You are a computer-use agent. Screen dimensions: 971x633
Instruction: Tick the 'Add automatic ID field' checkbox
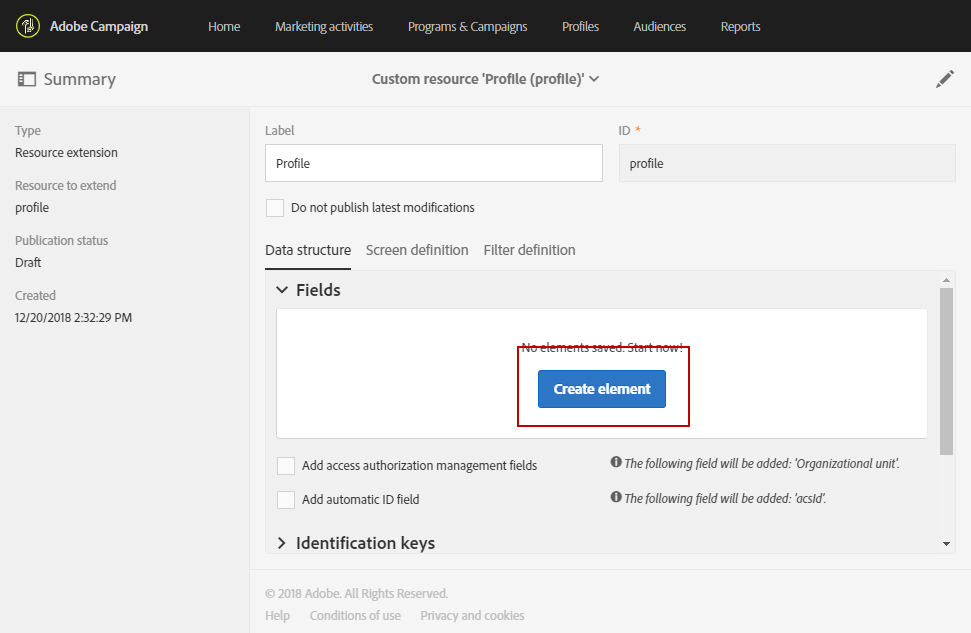pos(286,500)
